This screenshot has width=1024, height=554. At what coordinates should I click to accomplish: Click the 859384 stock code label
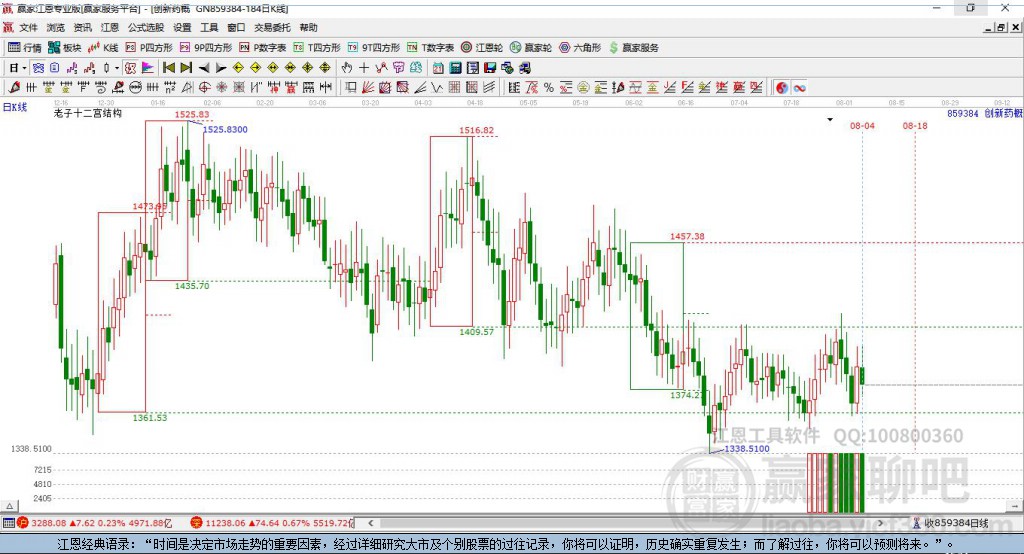[963, 114]
